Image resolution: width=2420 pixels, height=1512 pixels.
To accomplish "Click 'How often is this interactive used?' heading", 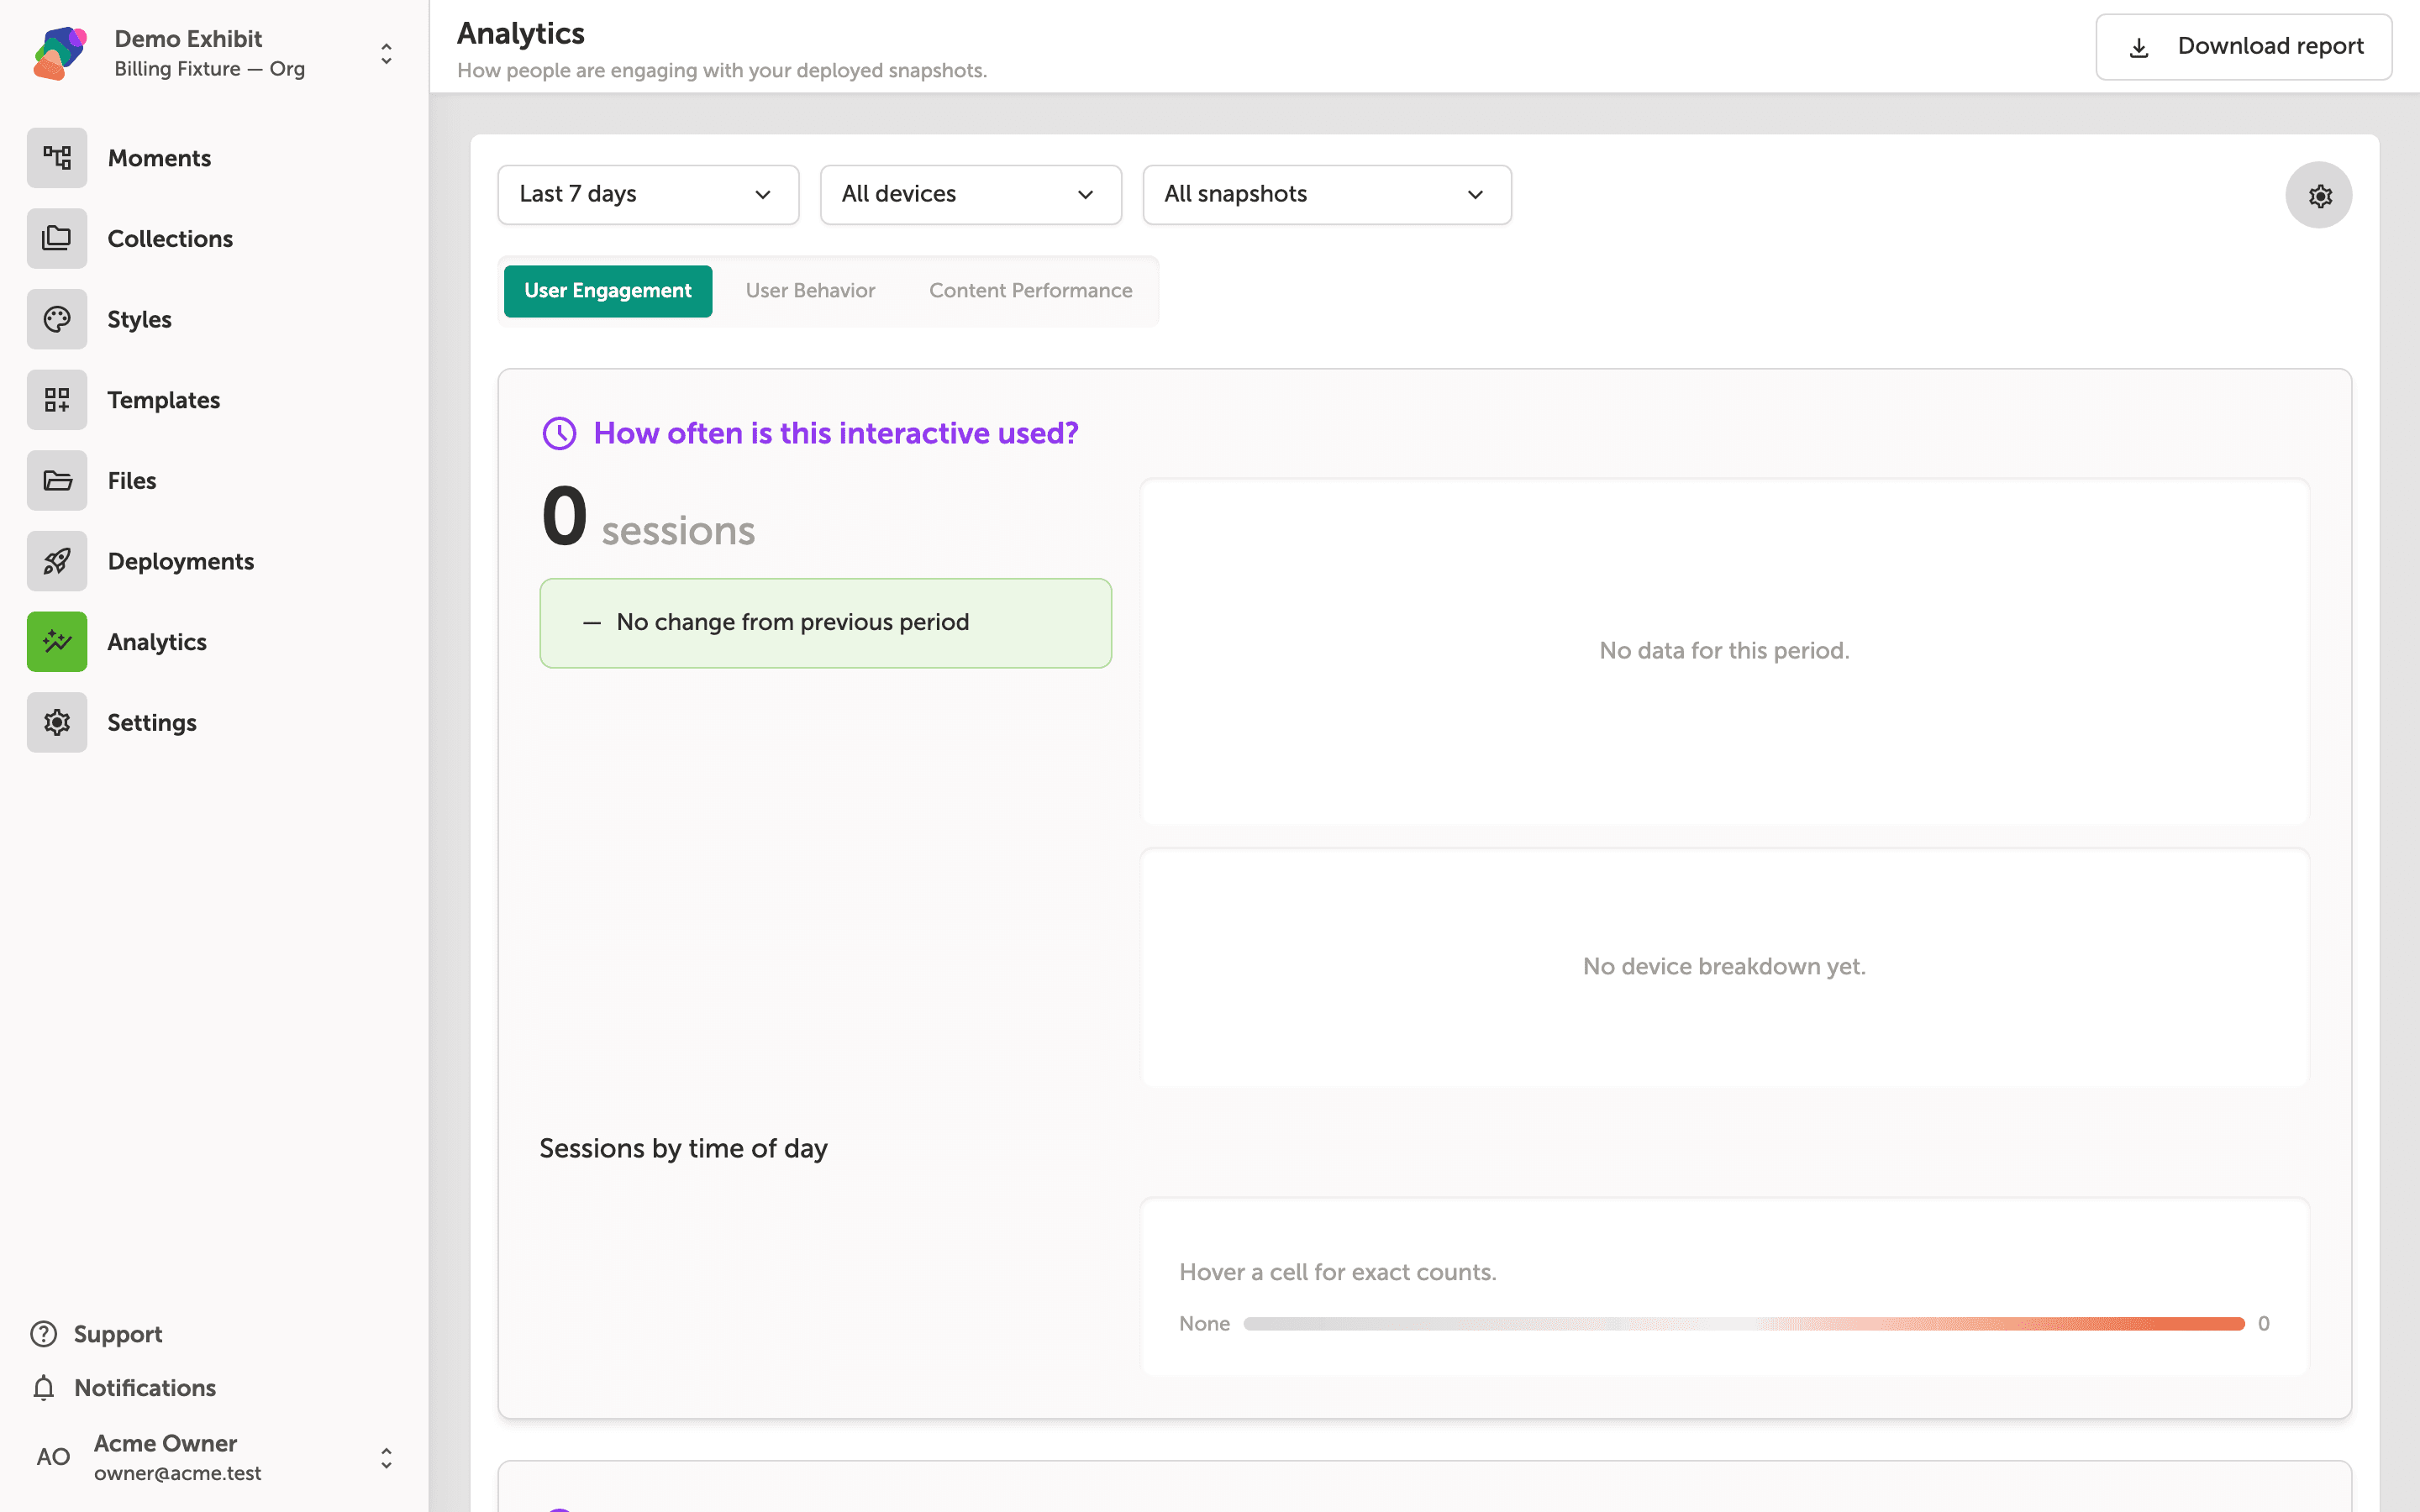I will coord(836,433).
